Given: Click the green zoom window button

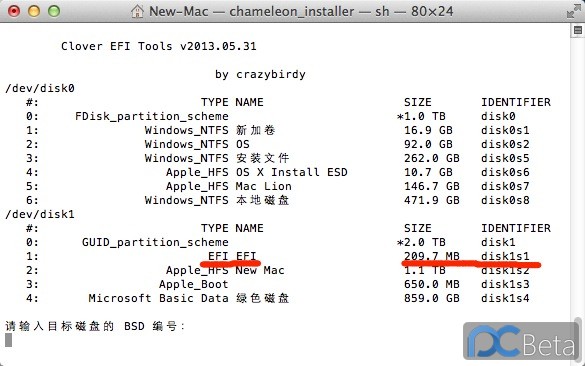Looking at the screenshot, I should [x=54, y=11].
